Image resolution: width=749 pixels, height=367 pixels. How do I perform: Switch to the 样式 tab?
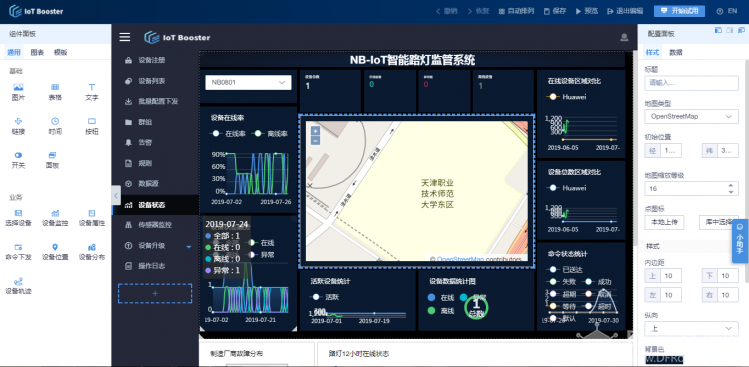pyautogui.click(x=652, y=53)
